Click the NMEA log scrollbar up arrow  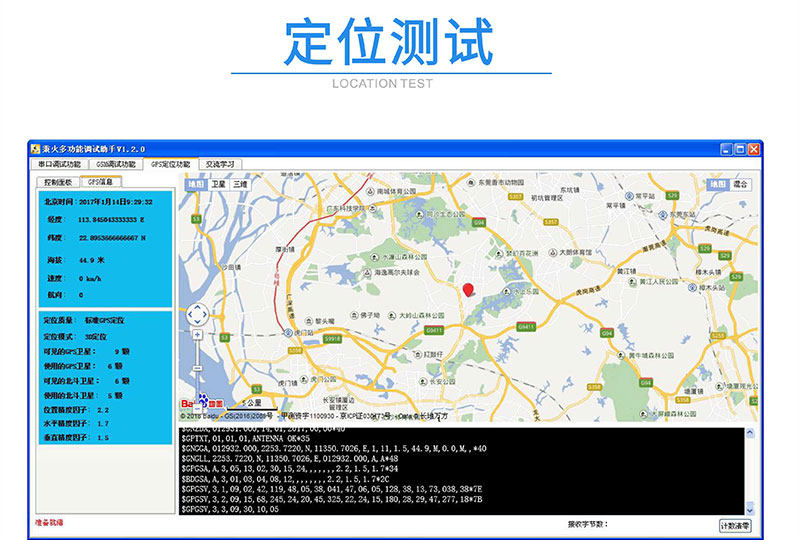tap(750, 433)
